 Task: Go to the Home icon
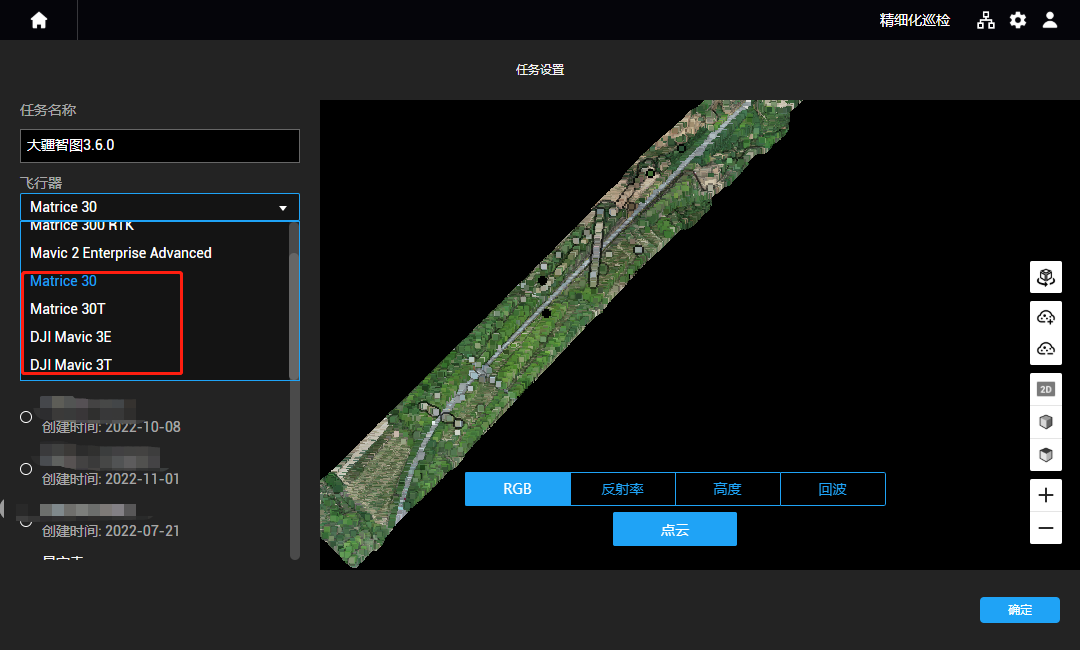point(39,20)
